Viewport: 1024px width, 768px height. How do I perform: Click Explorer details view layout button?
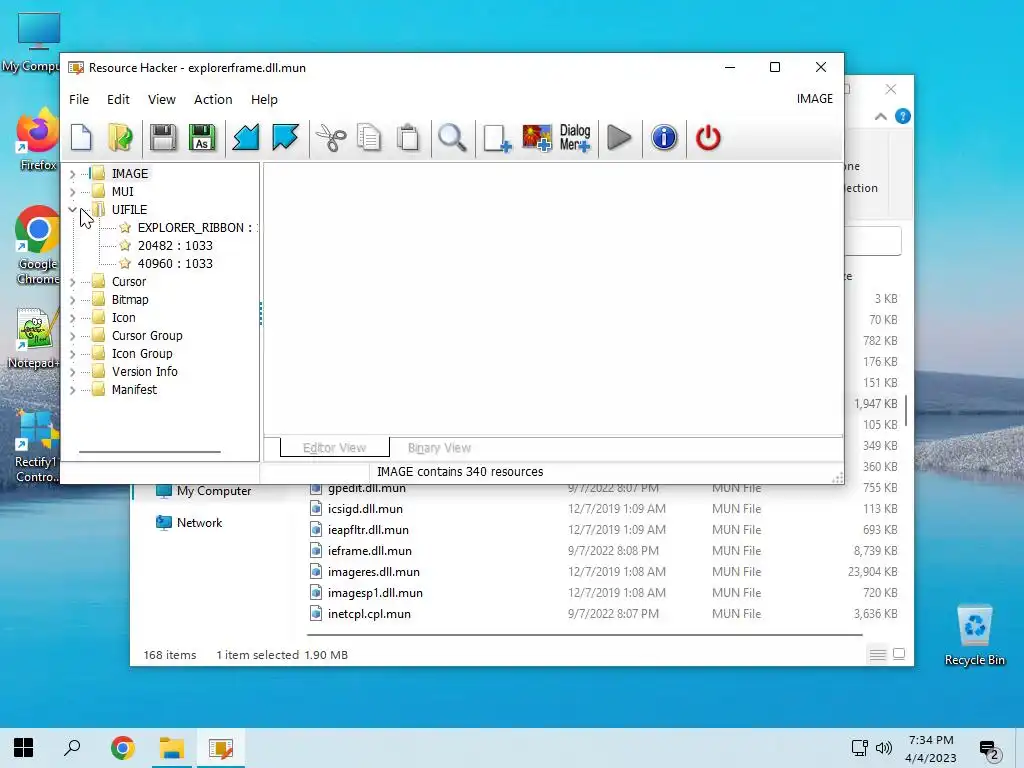click(x=878, y=654)
